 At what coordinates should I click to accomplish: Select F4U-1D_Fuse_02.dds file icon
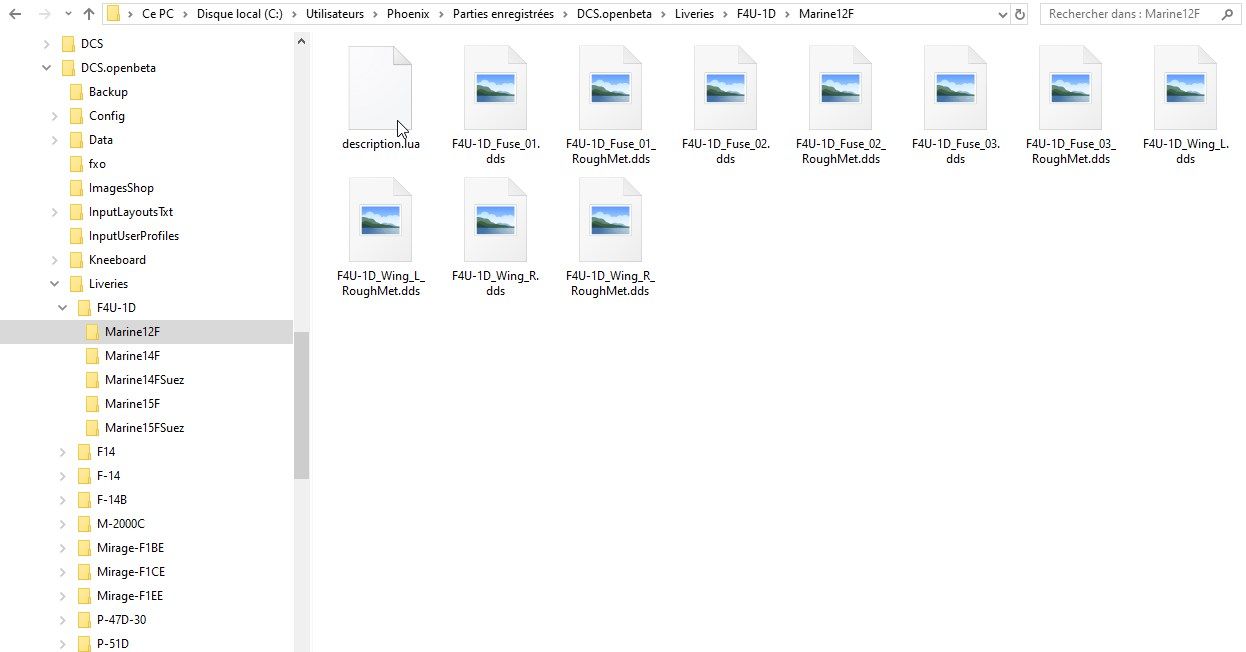pos(725,88)
